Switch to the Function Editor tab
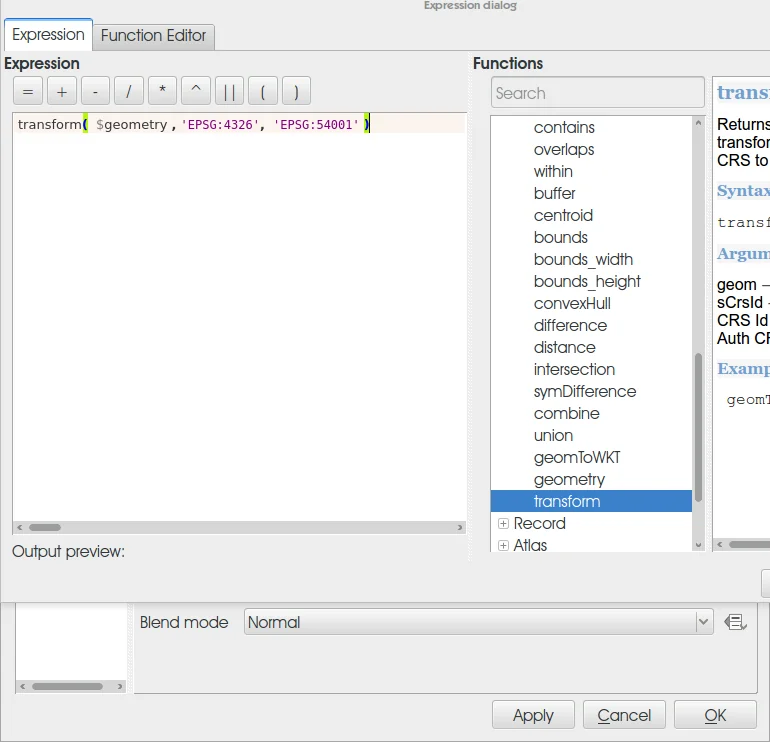 pyautogui.click(x=153, y=35)
